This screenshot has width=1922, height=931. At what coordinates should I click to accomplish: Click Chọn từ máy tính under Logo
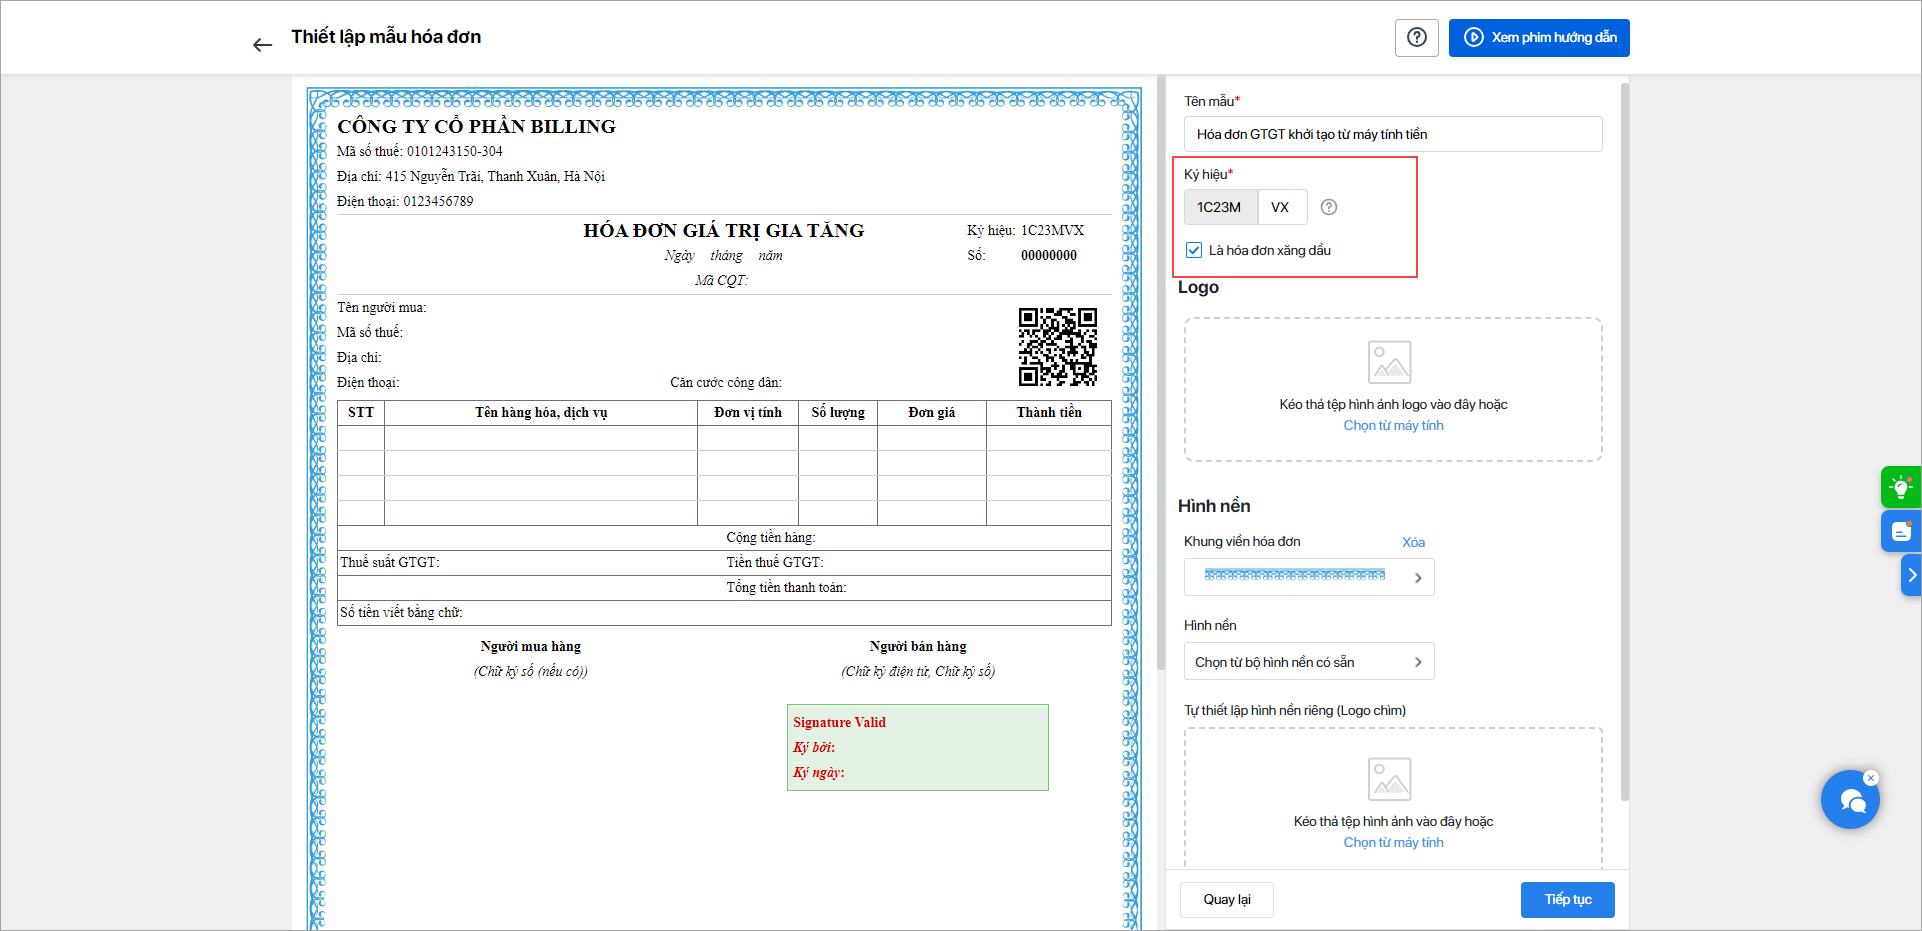click(1393, 426)
